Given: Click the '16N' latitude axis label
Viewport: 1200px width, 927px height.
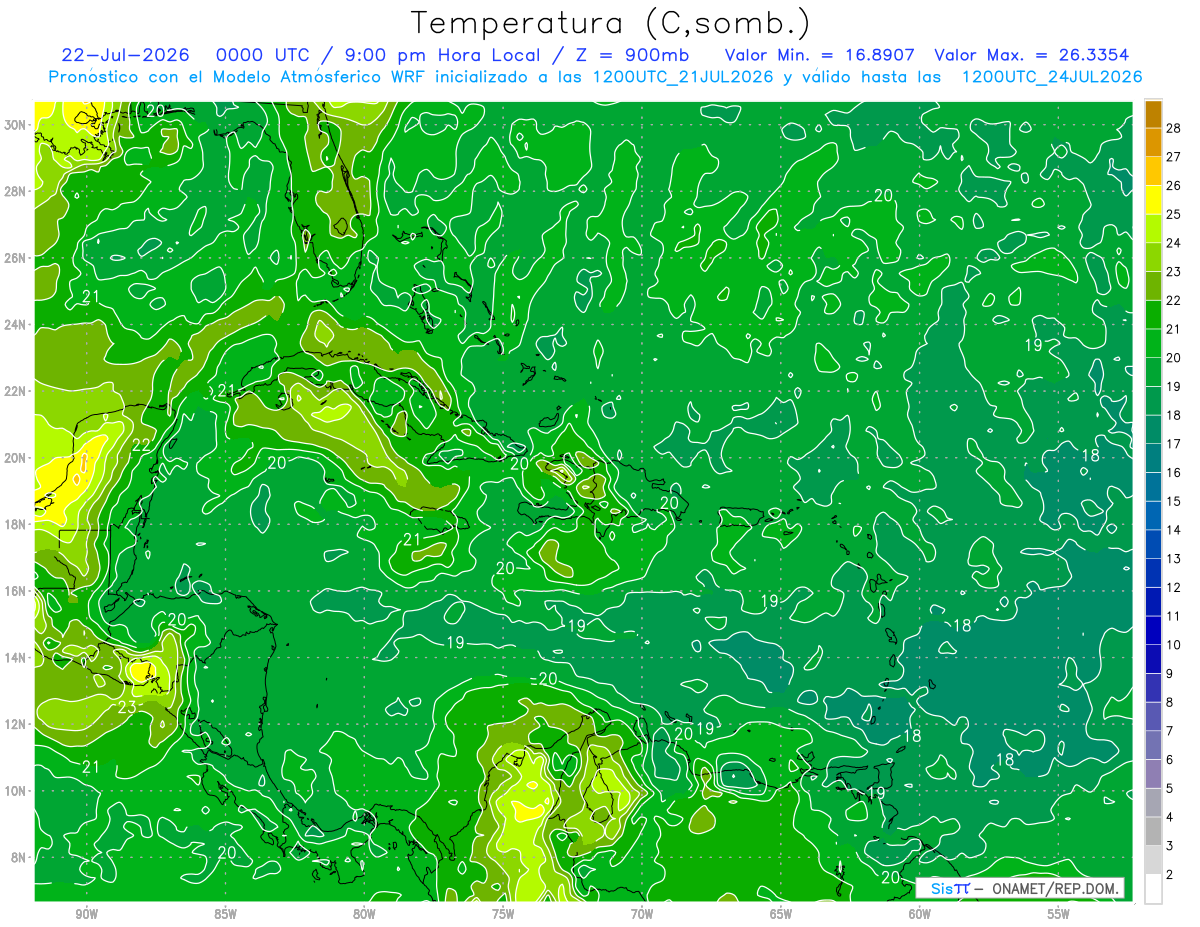Looking at the screenshot, I should tap(16, 591).
